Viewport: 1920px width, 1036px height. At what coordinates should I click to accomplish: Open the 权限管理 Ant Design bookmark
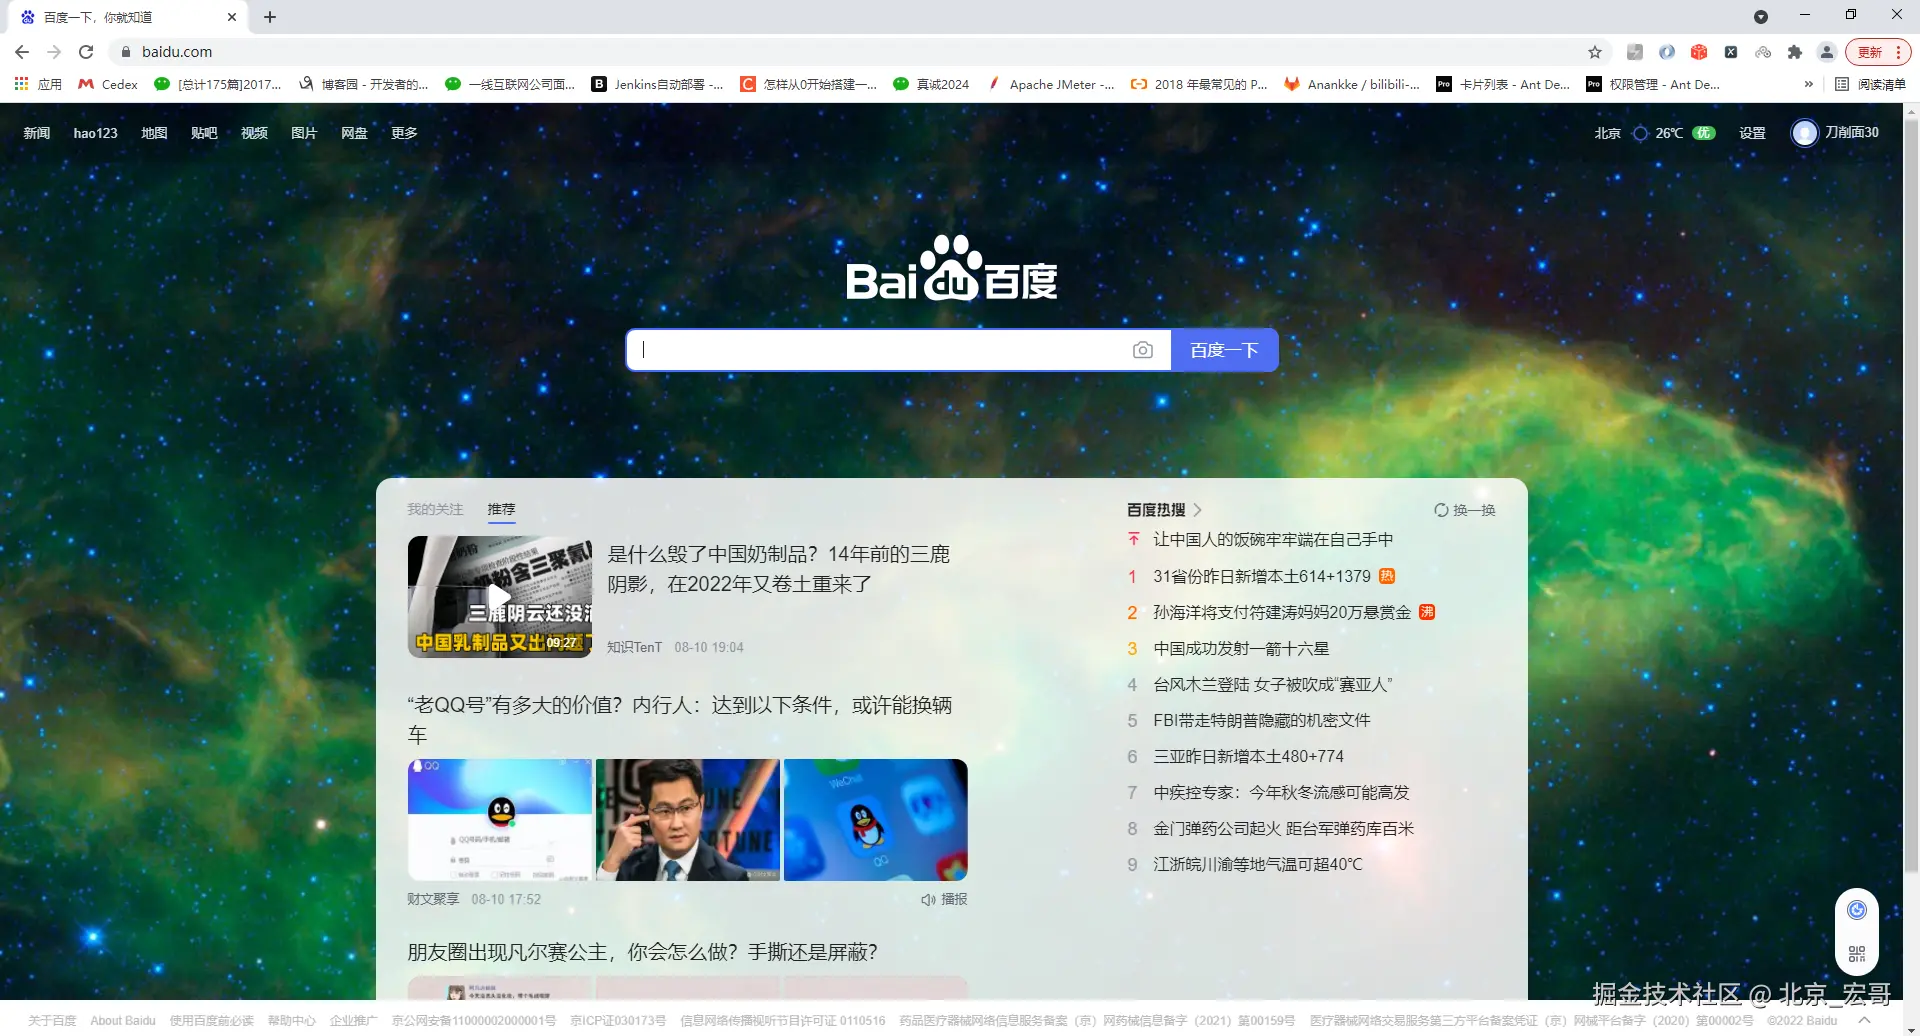(x=1654, y=84)
